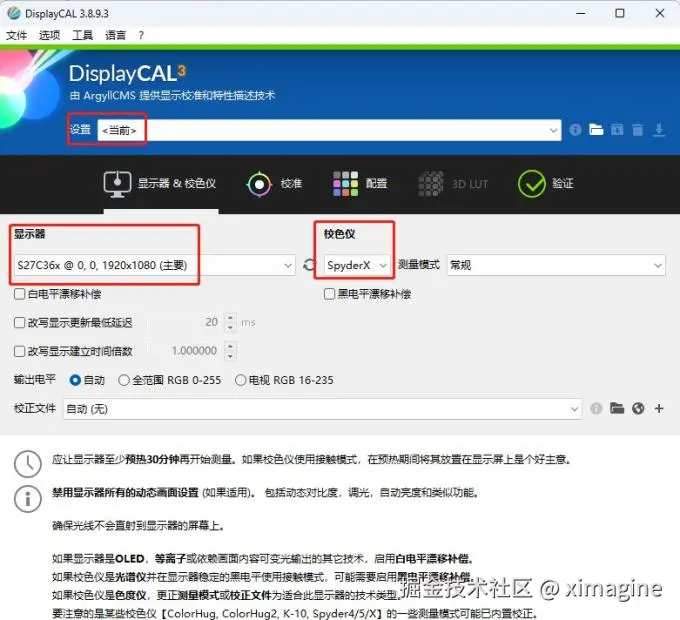Open the 选项 menu
The height and width of the screenshot is (620, 680).
[49, 35]
